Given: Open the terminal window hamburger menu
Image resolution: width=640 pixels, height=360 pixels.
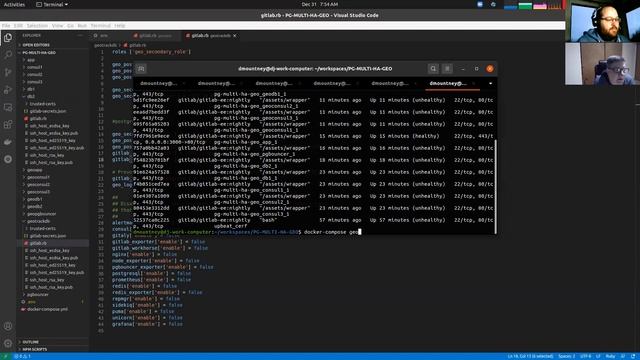Looking at the screenshot, I should pos(447,69).
